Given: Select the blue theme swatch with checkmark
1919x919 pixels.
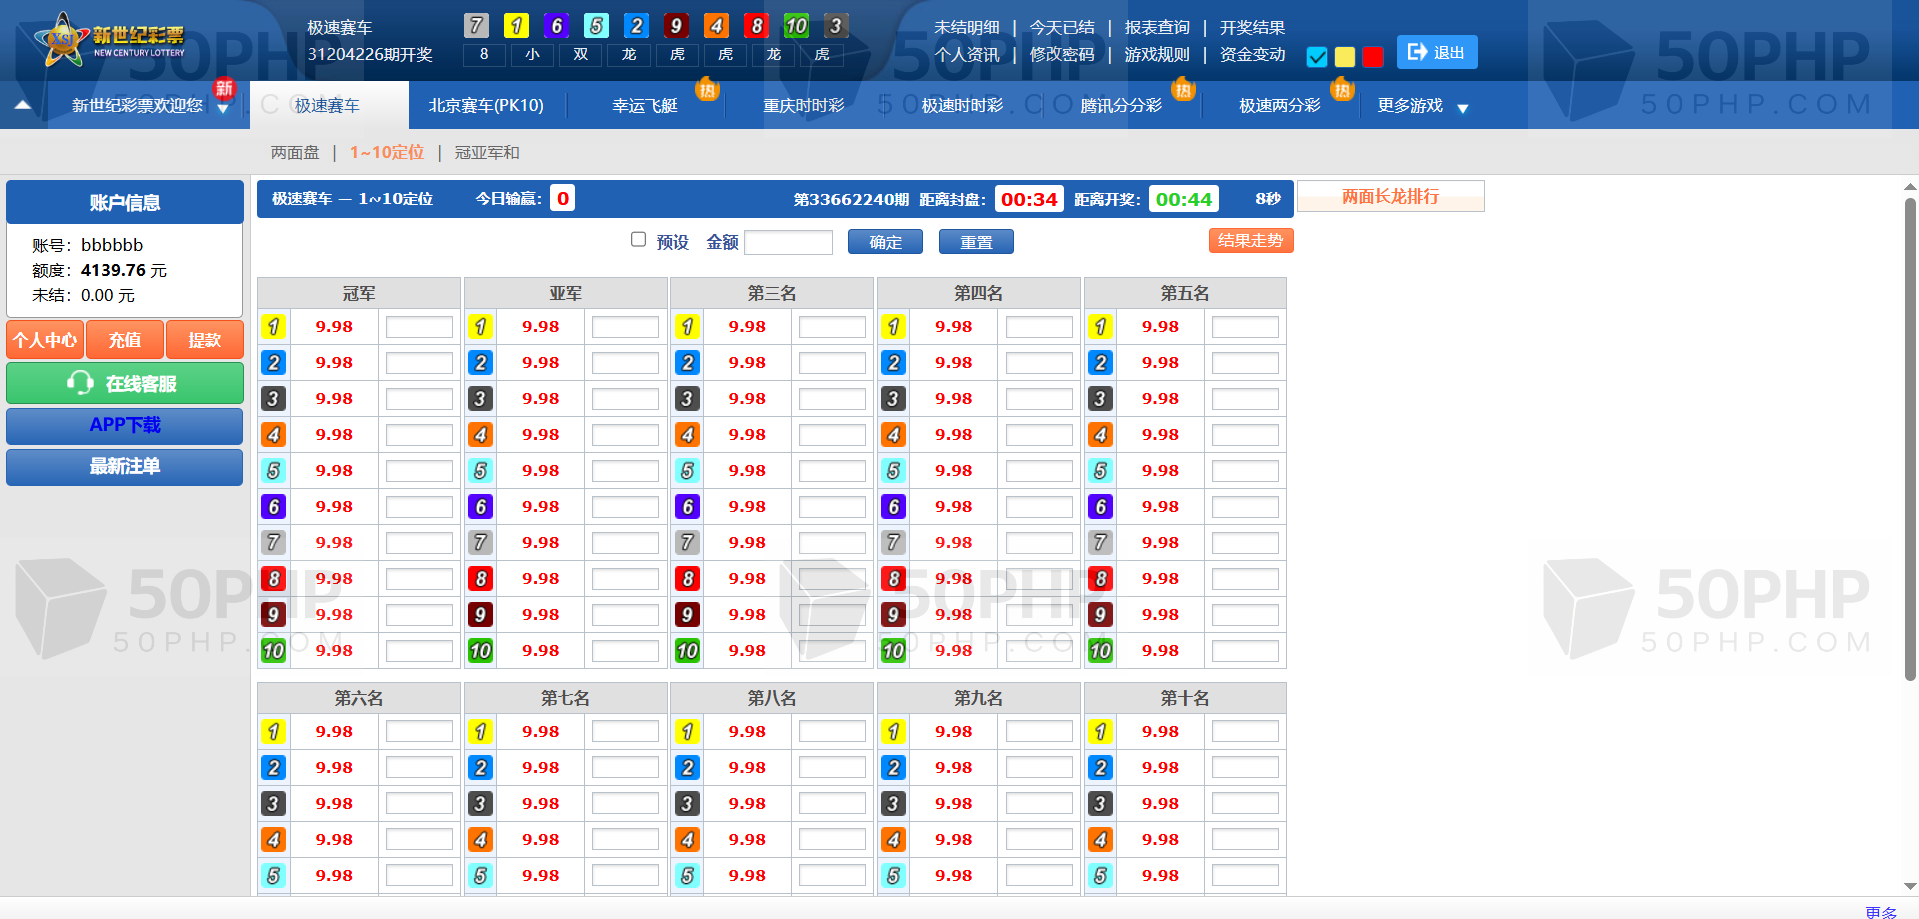Looking at the screenshot, I should pyautogui.click(x=1317, y=57).
